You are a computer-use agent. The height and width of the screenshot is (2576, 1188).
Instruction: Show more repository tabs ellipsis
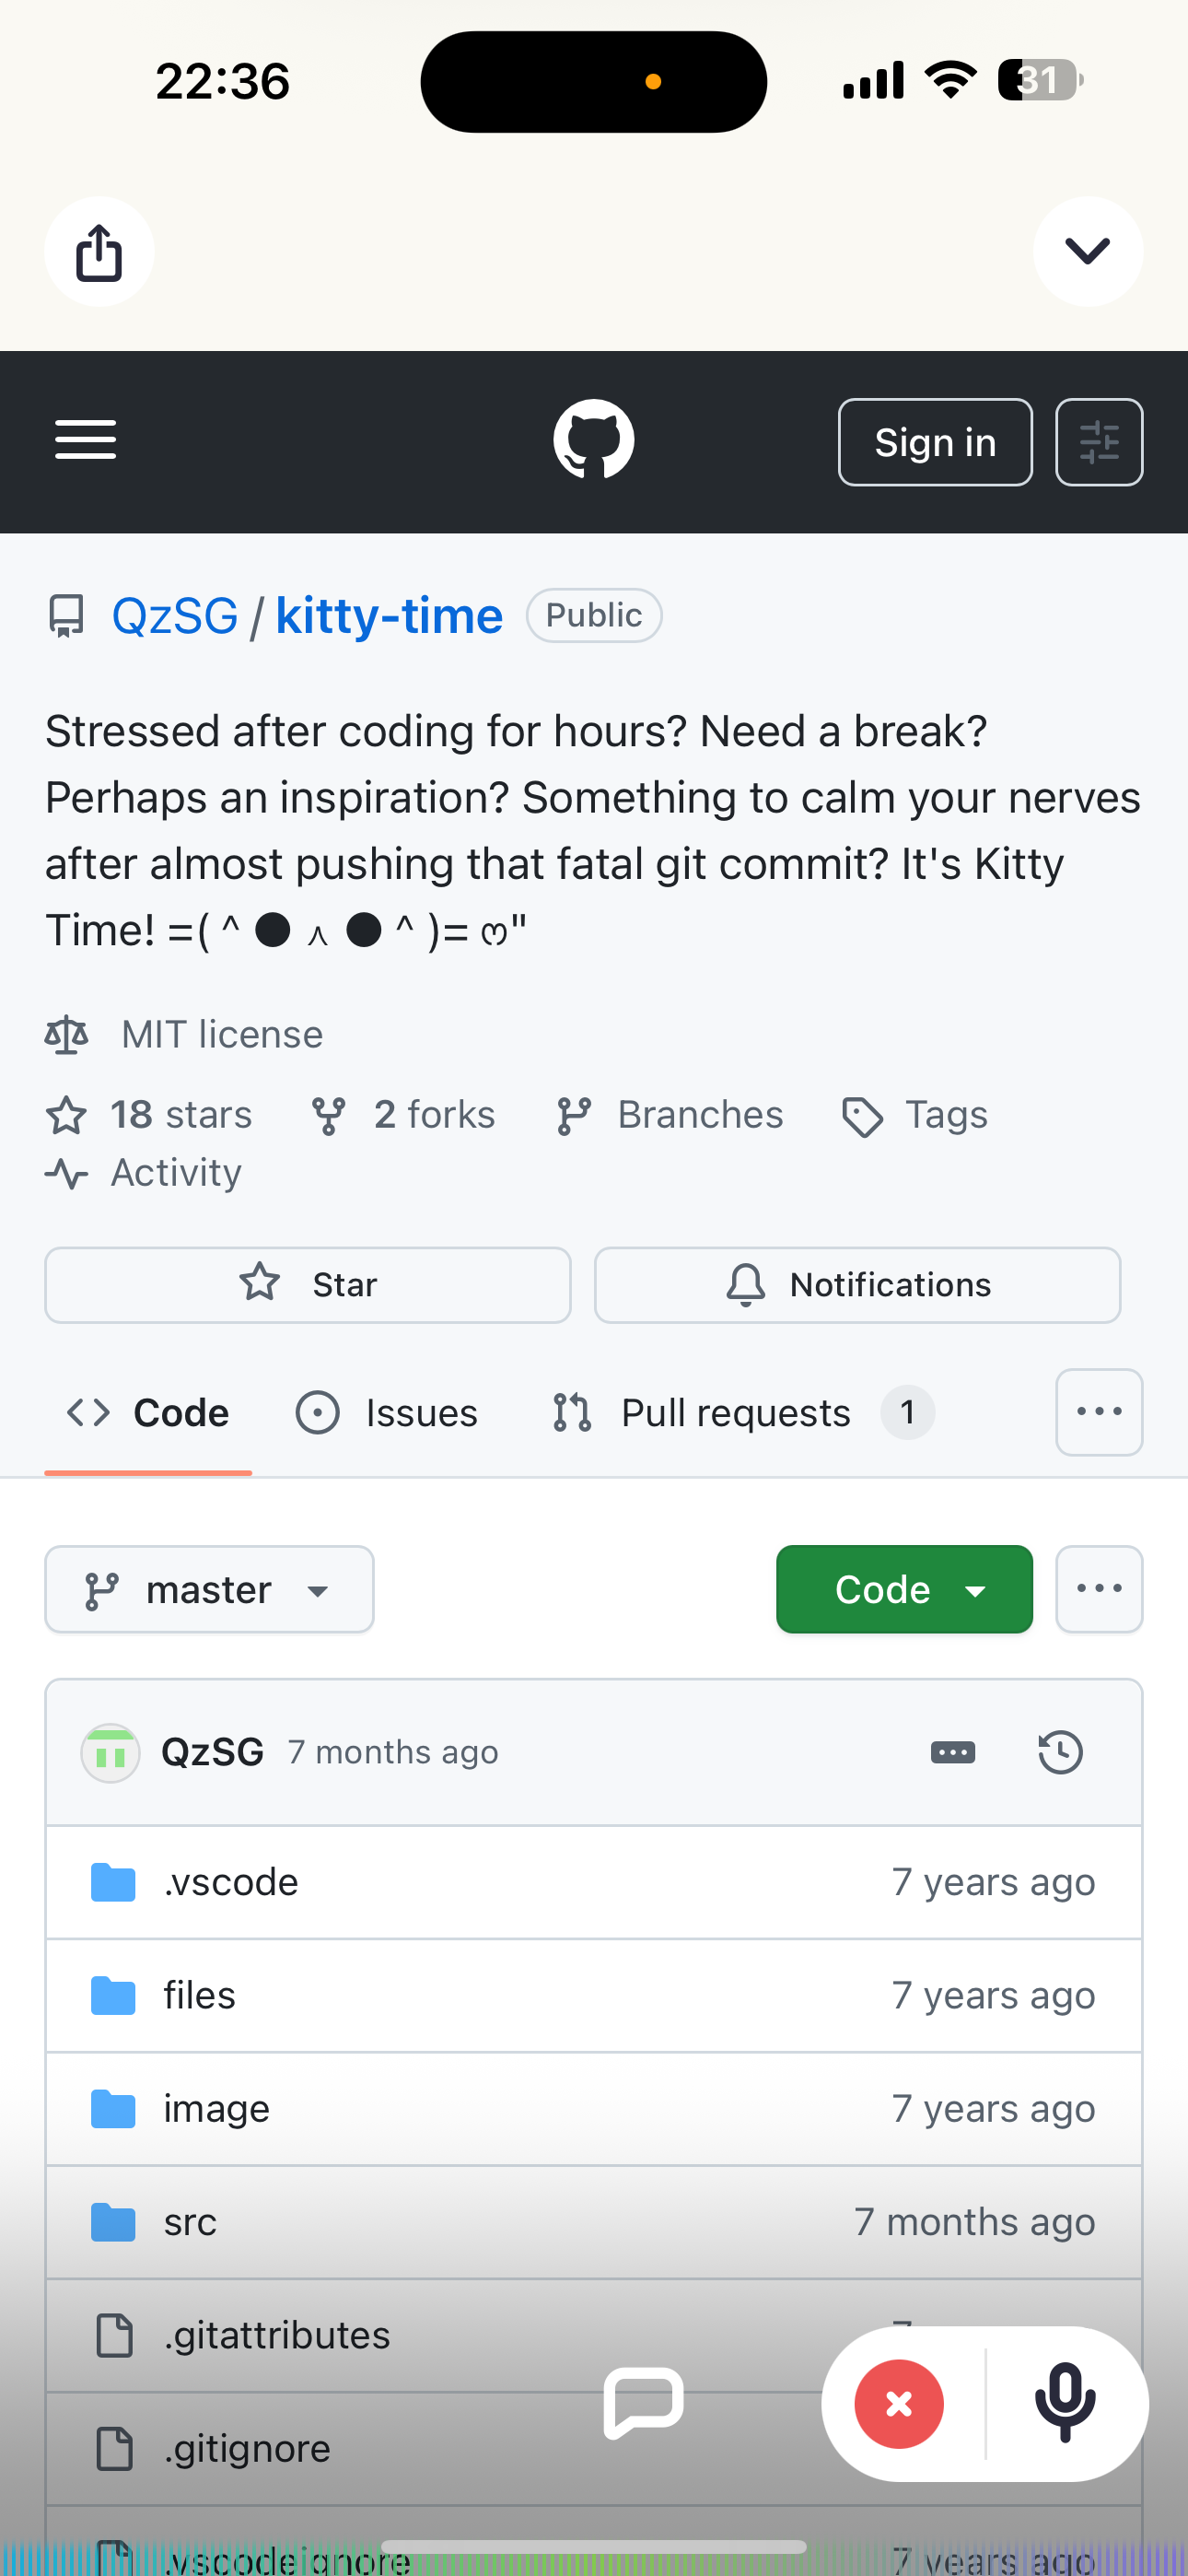point(1099,1412)
